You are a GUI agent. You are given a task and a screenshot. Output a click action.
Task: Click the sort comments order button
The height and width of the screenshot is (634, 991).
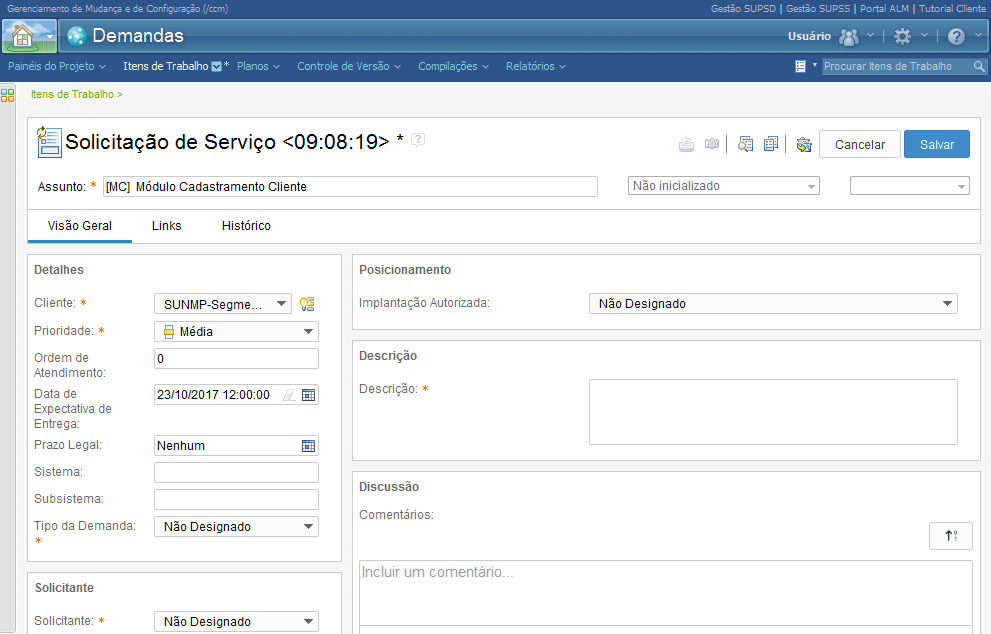951,536
